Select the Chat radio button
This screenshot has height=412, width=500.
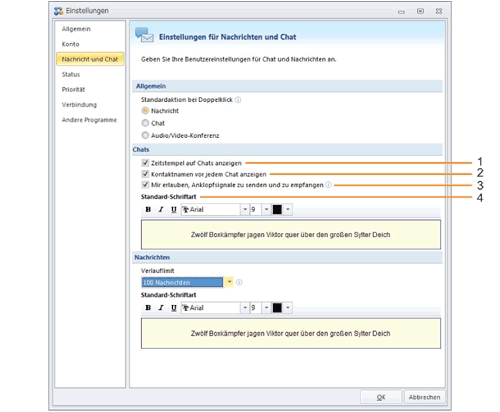(145, 123)
